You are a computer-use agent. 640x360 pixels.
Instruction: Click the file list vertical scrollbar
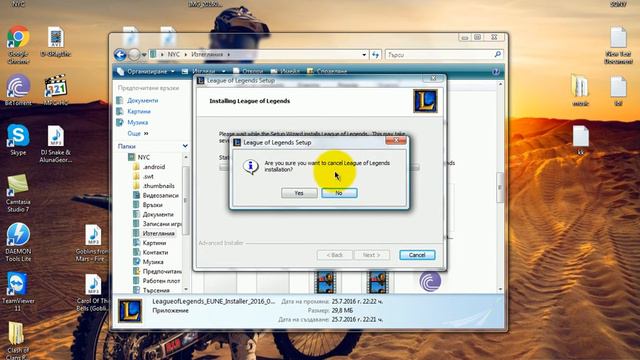(x=500, y=187)
